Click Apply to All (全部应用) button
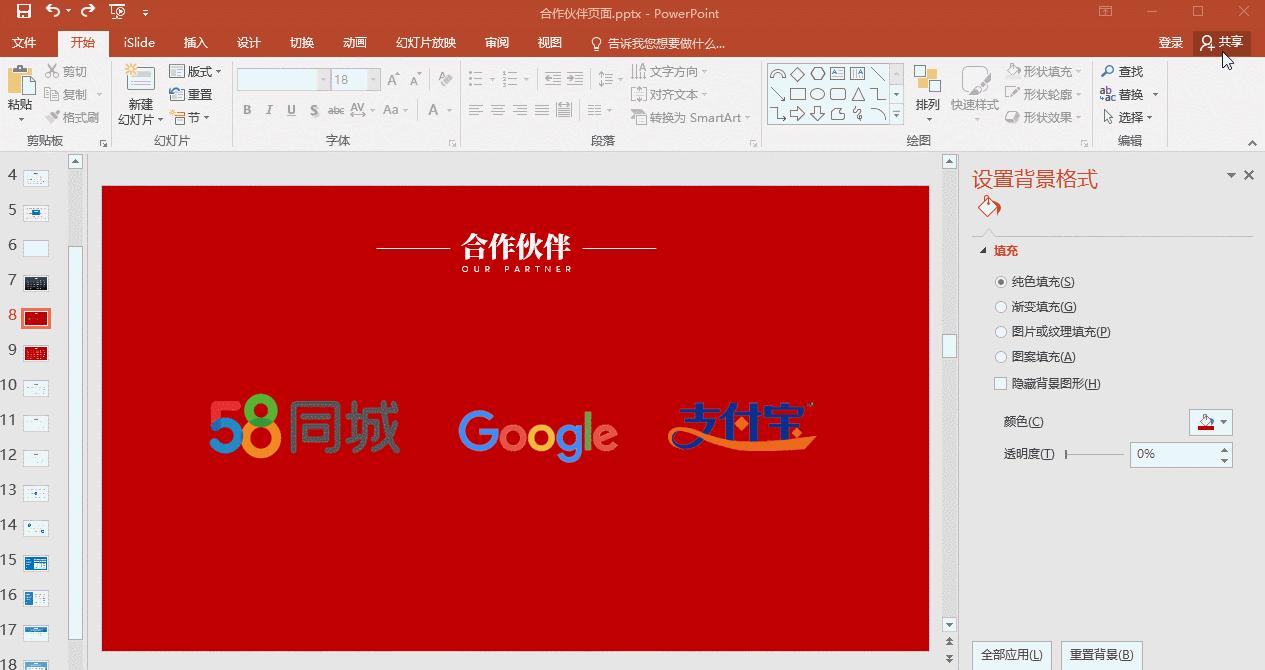 [1012, 655]
